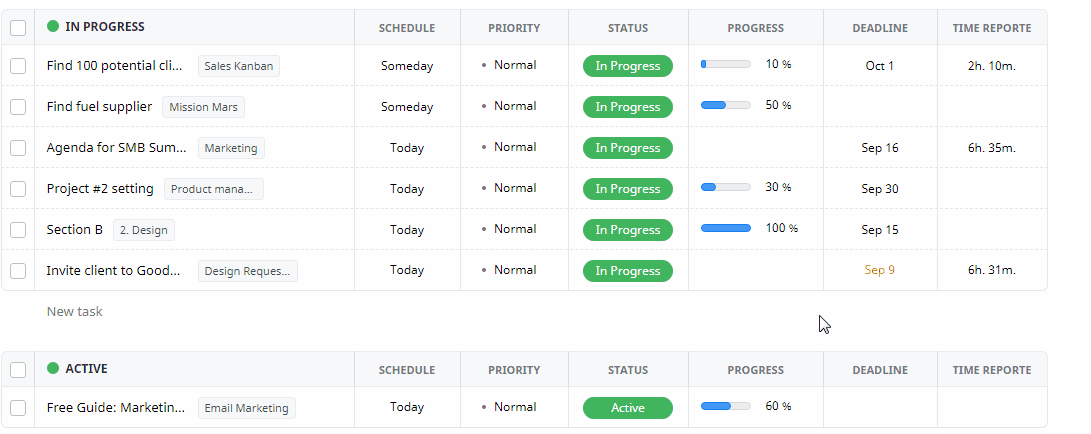
Task: Open priority Normal for Agenda for SMB Summit
Action: [x=509, y=147]
